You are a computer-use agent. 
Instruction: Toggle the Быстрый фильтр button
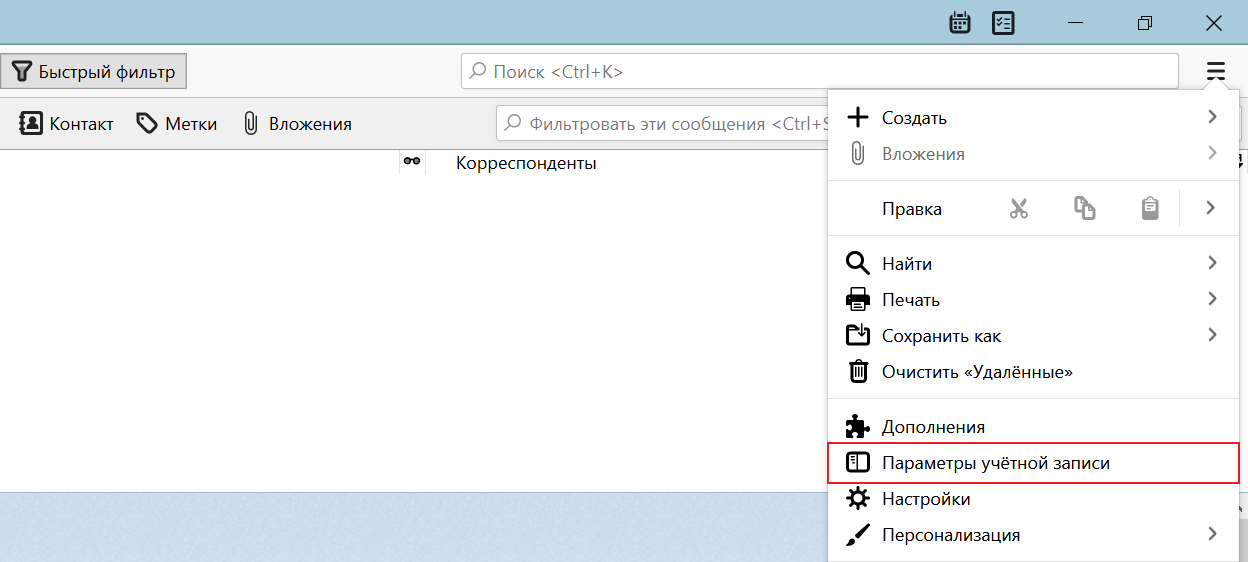[x=94, y=72]
